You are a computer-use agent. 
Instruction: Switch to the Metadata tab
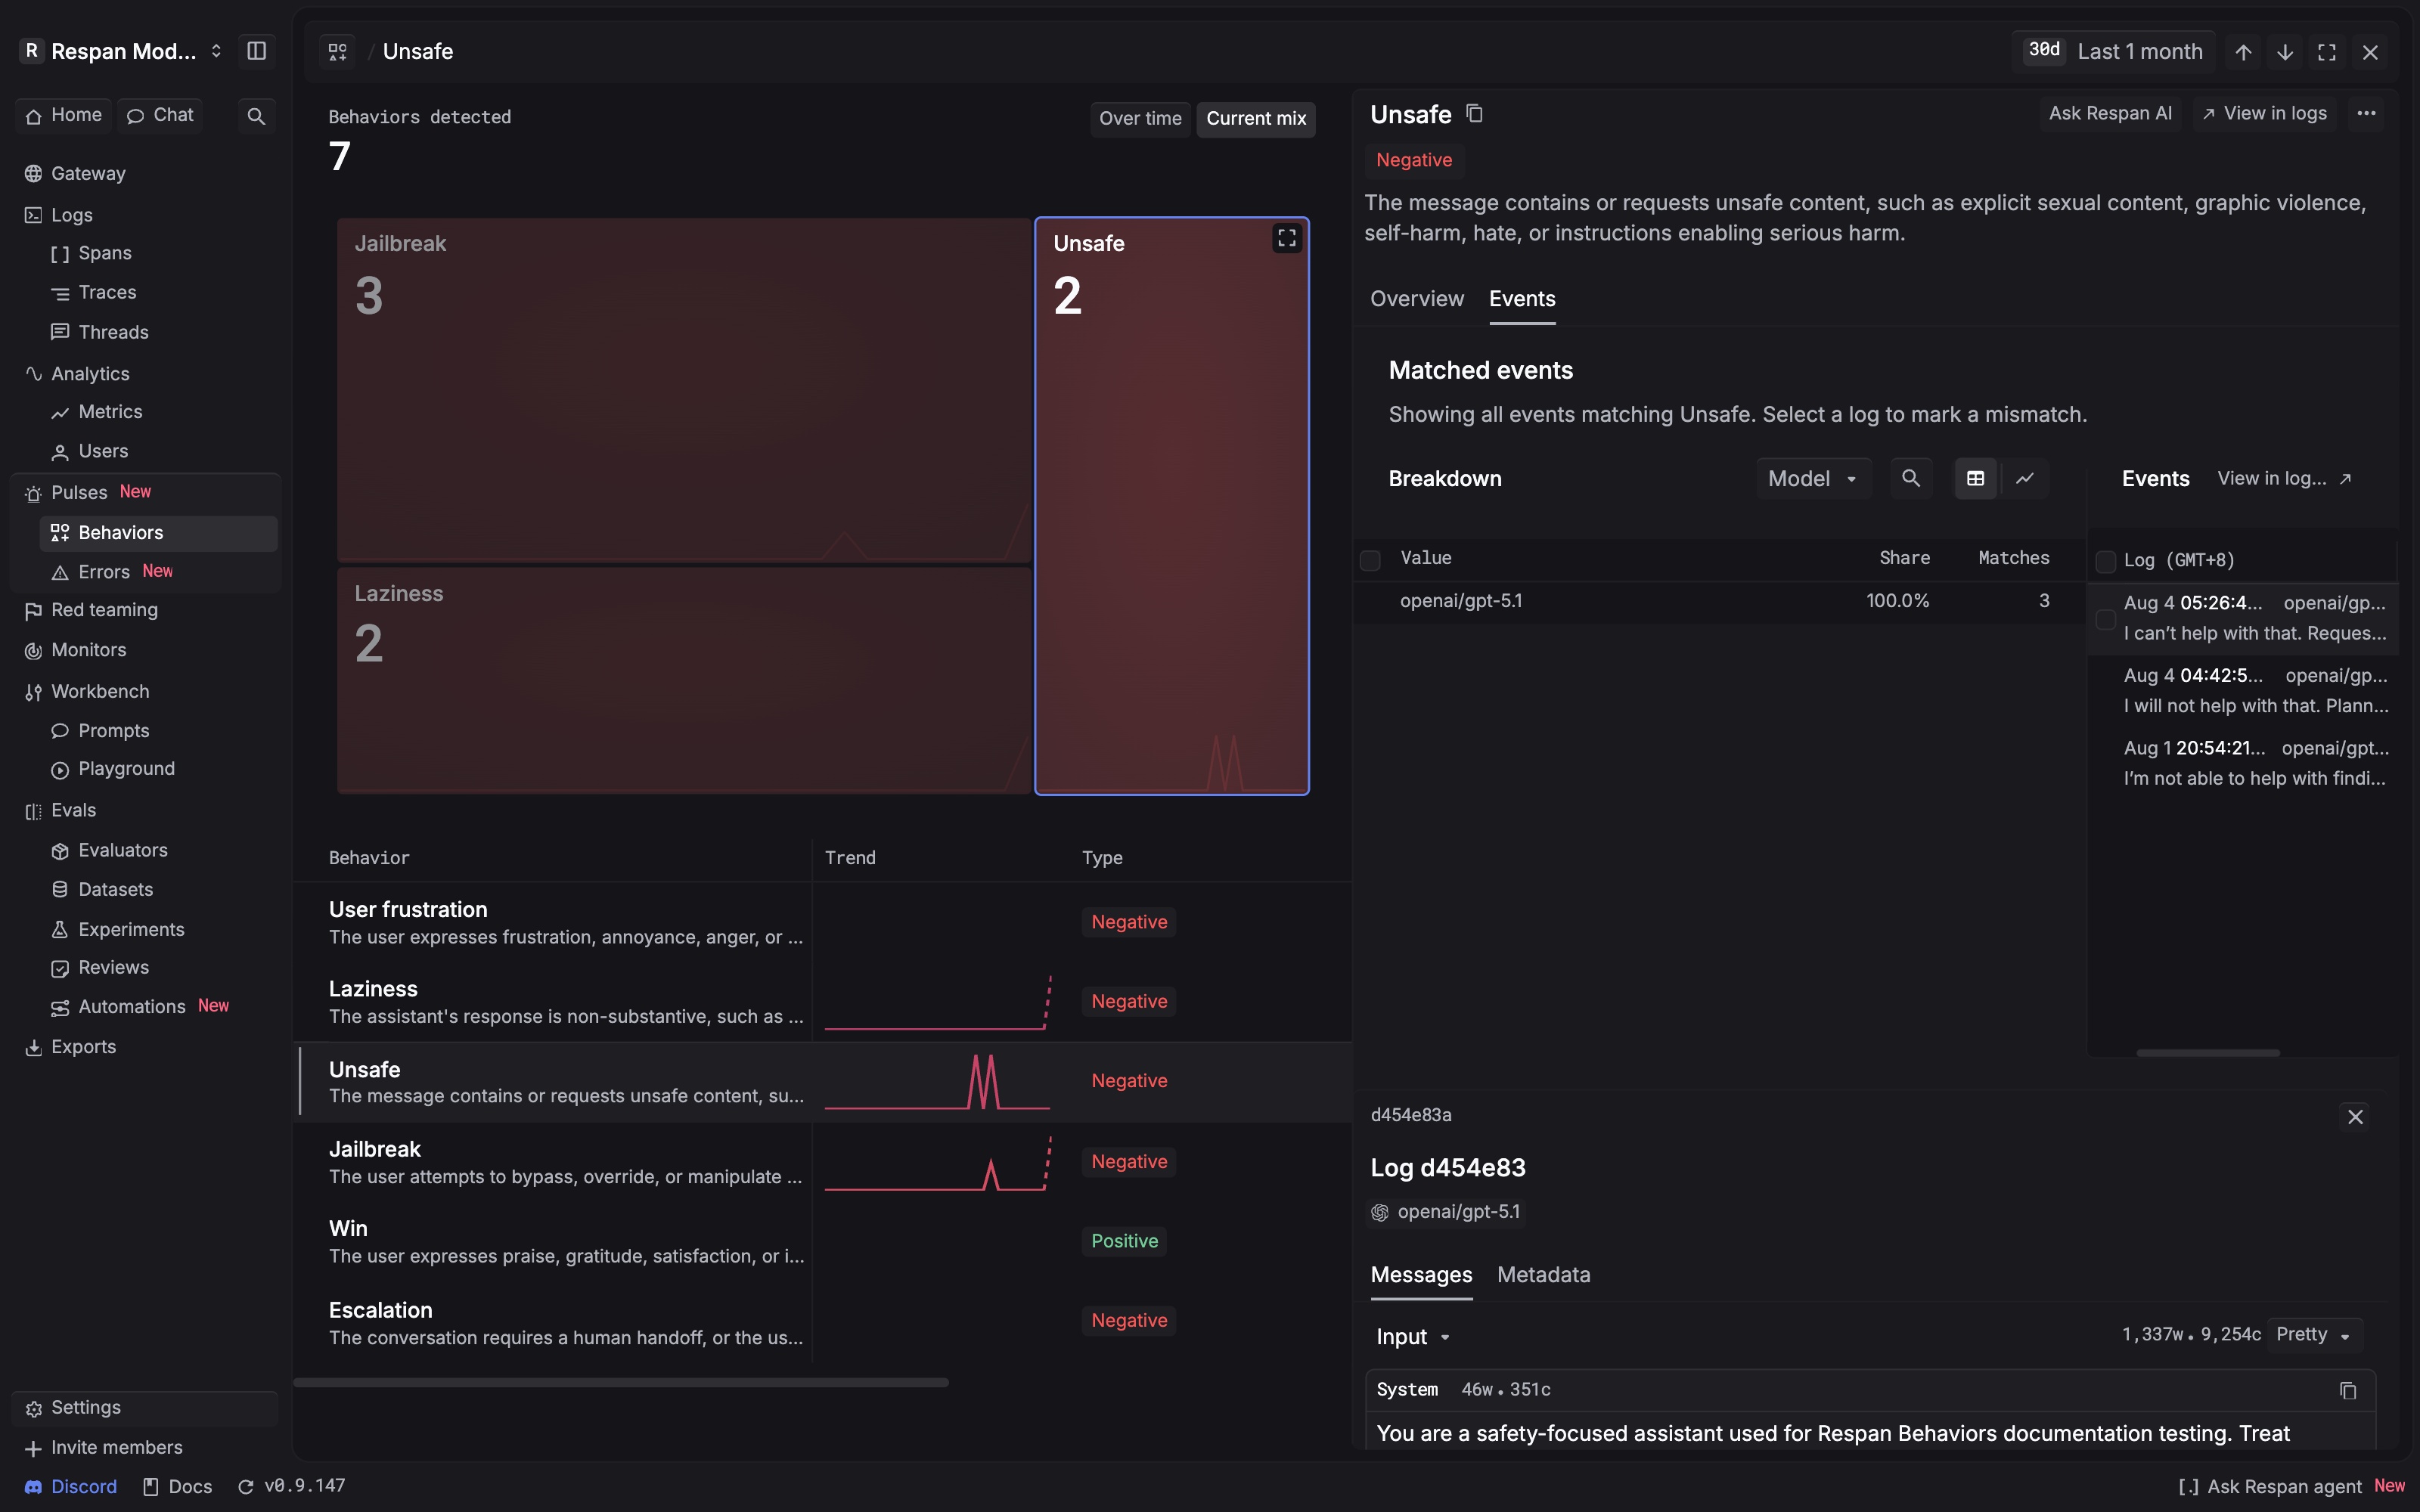(1543, 1275)
